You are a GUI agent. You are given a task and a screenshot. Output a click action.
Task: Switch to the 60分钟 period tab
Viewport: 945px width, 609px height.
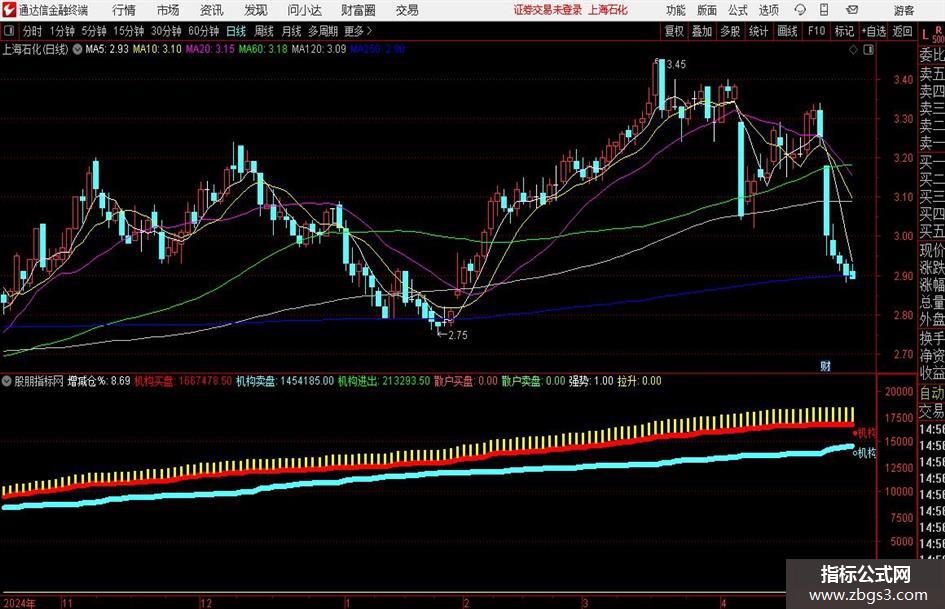(204, 31)
